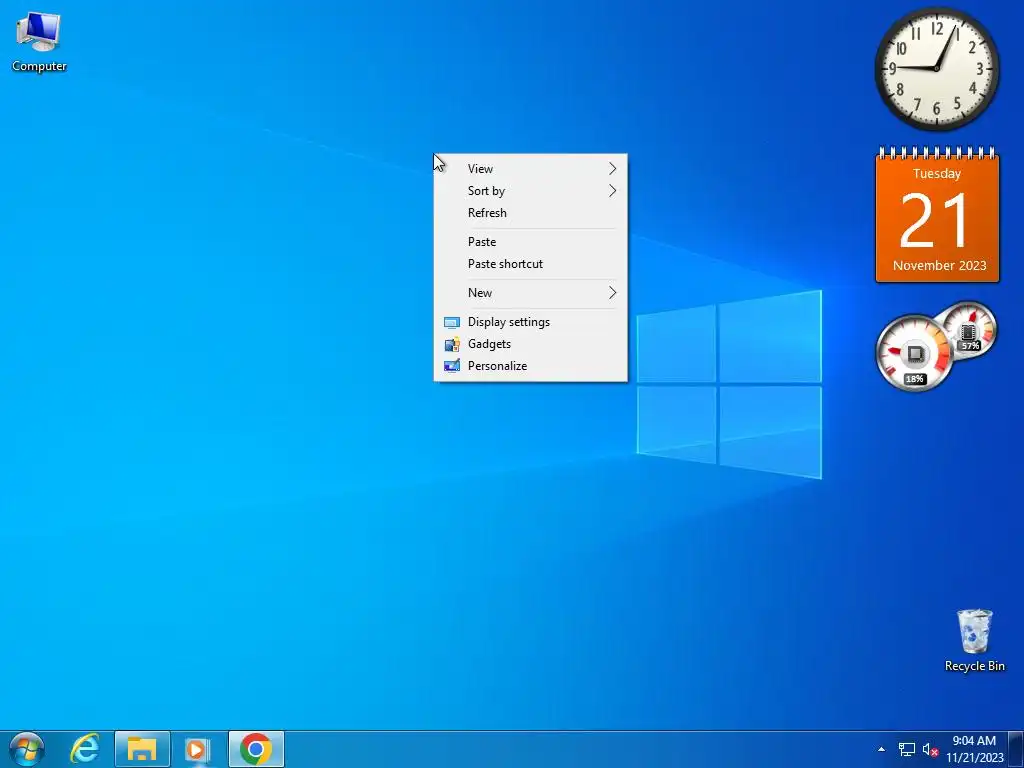
Task: Launch Windows Media Player from taskbar
Action: (198, 749)
